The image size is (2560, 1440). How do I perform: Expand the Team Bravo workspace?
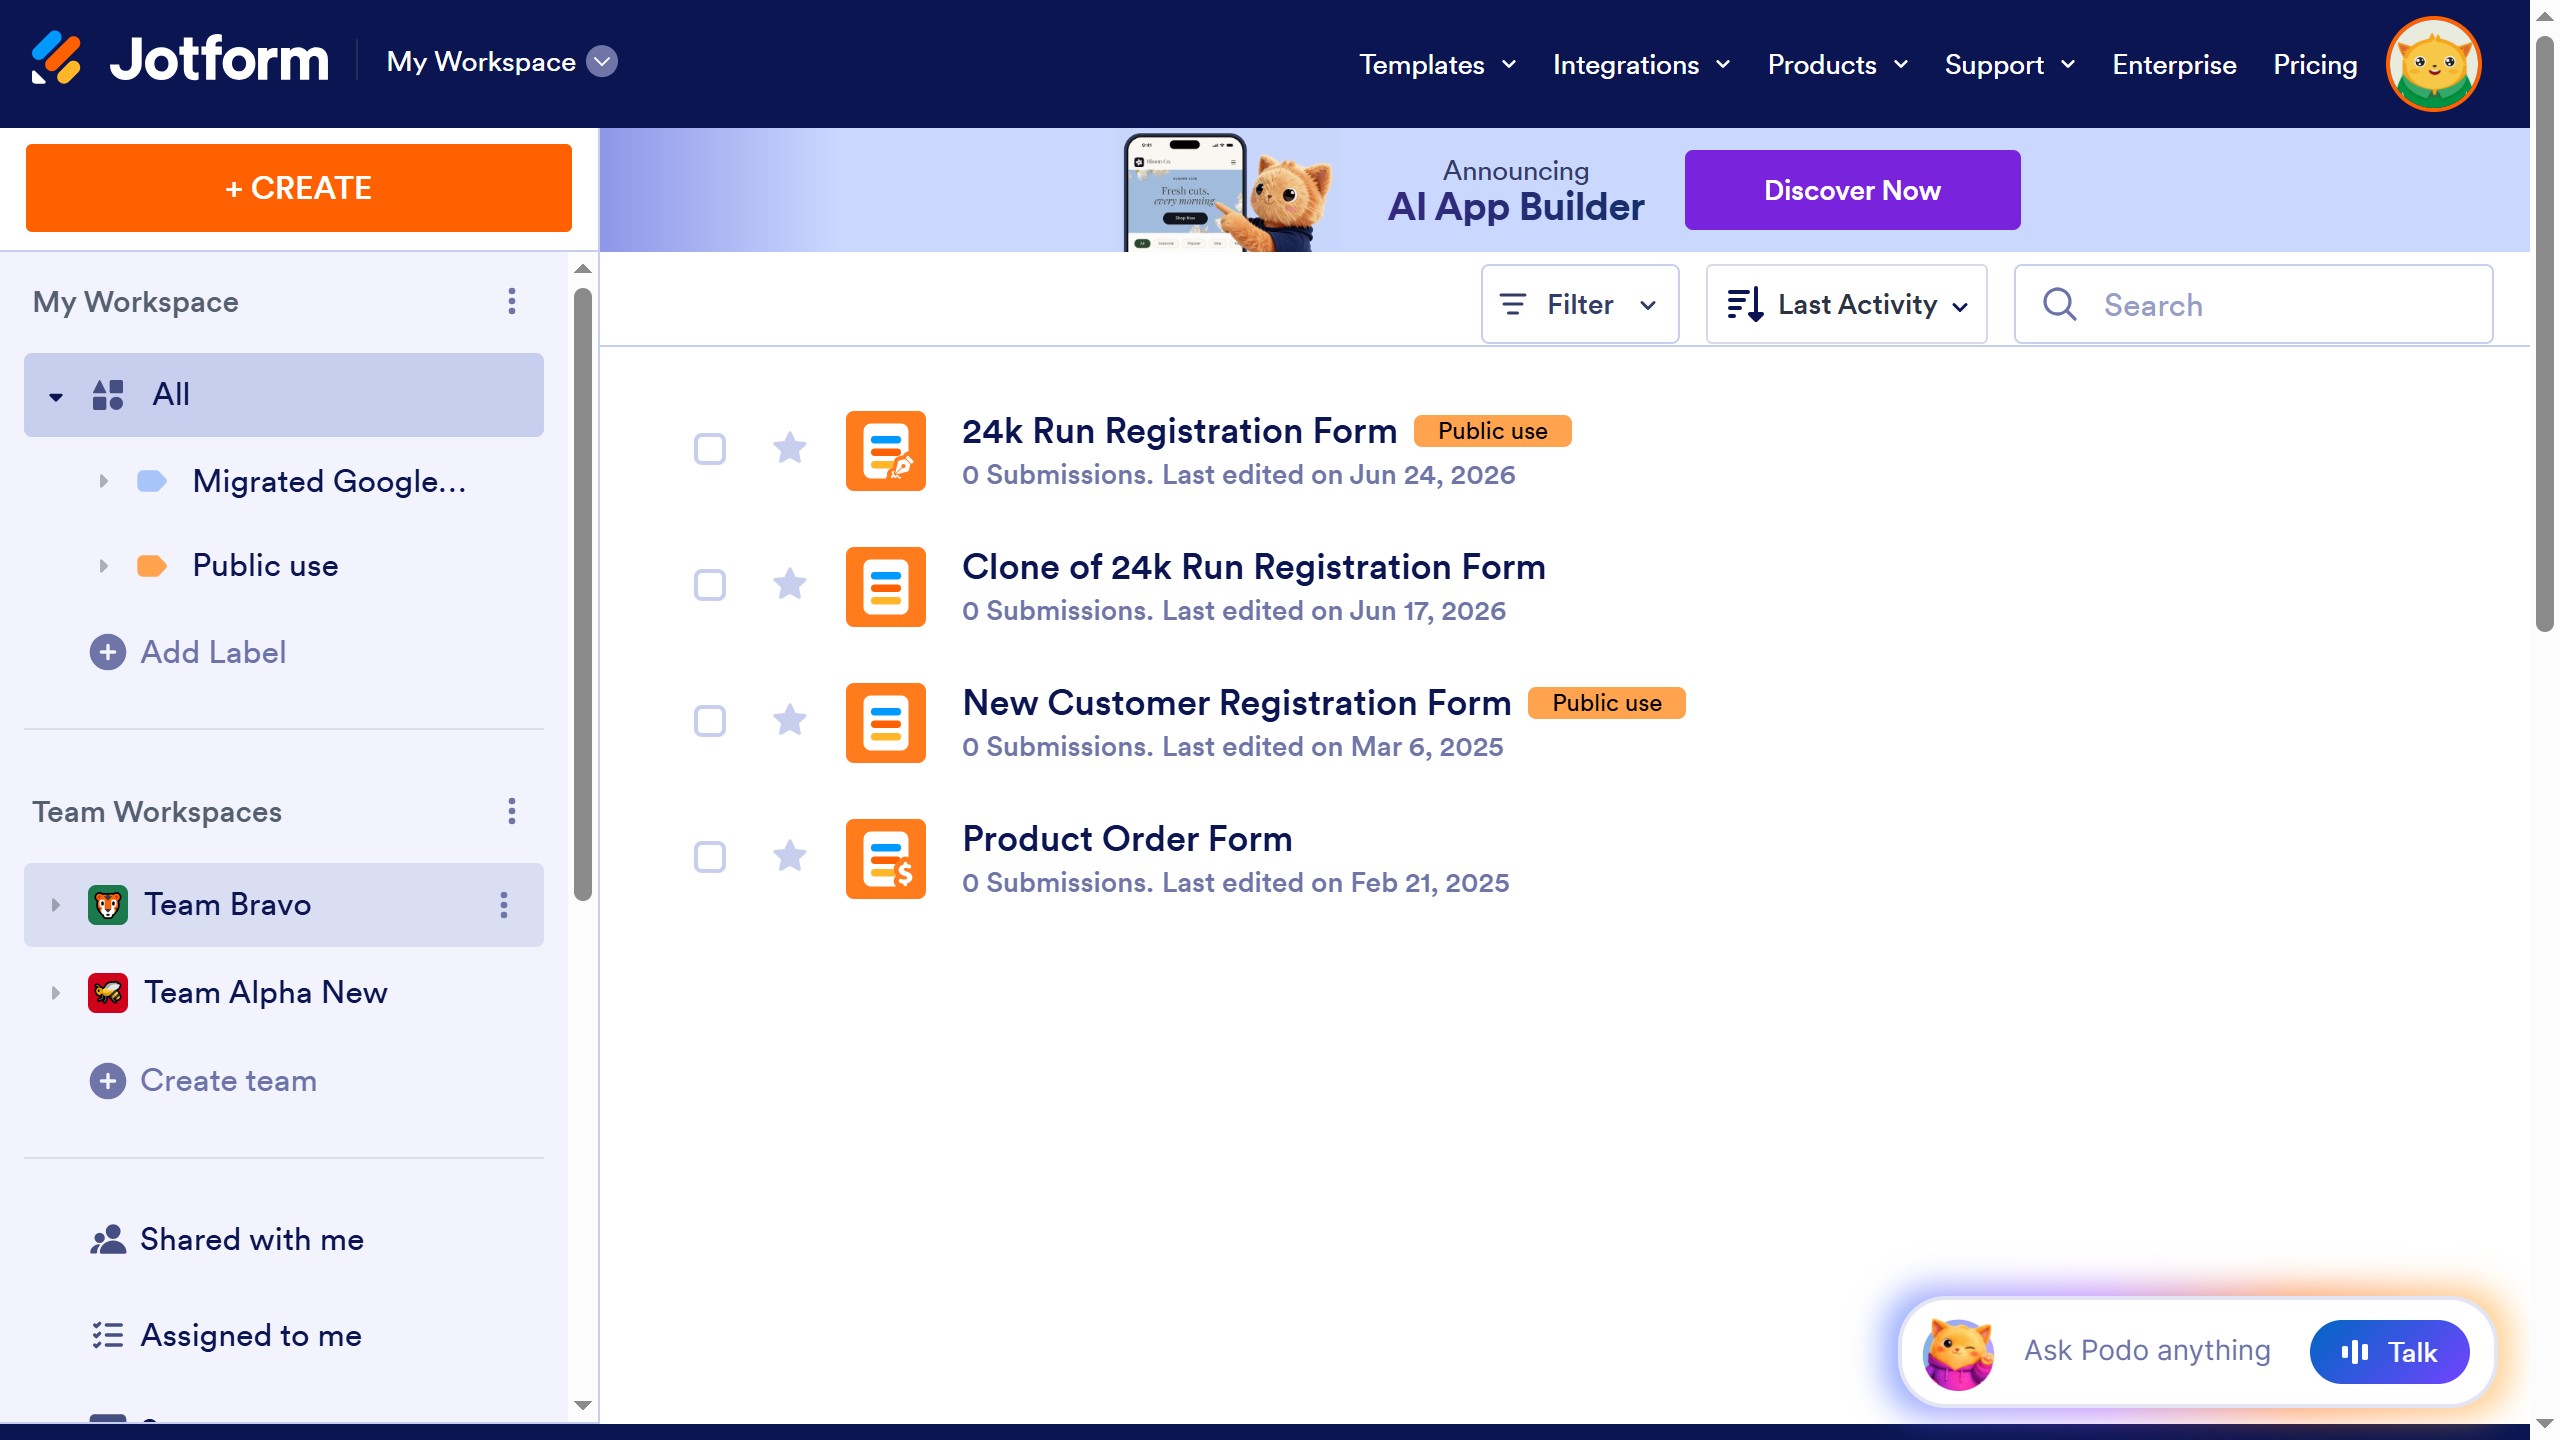click(x=56, y=905)
